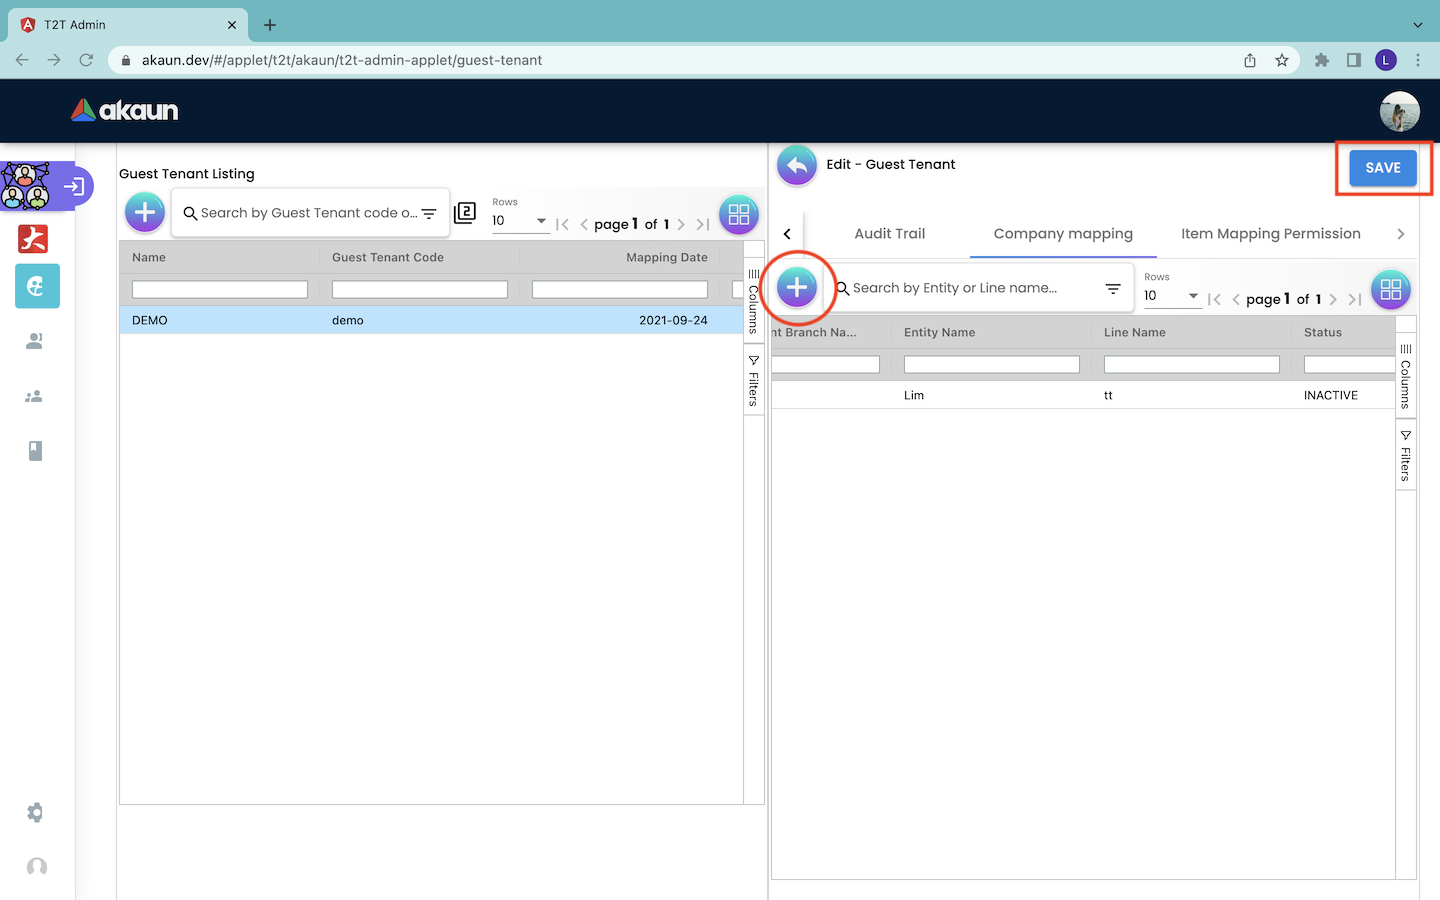The width and height of the screenshot is (1440, 900).
Task: Select the DEMO row in the tenant list
Action: 430,321
